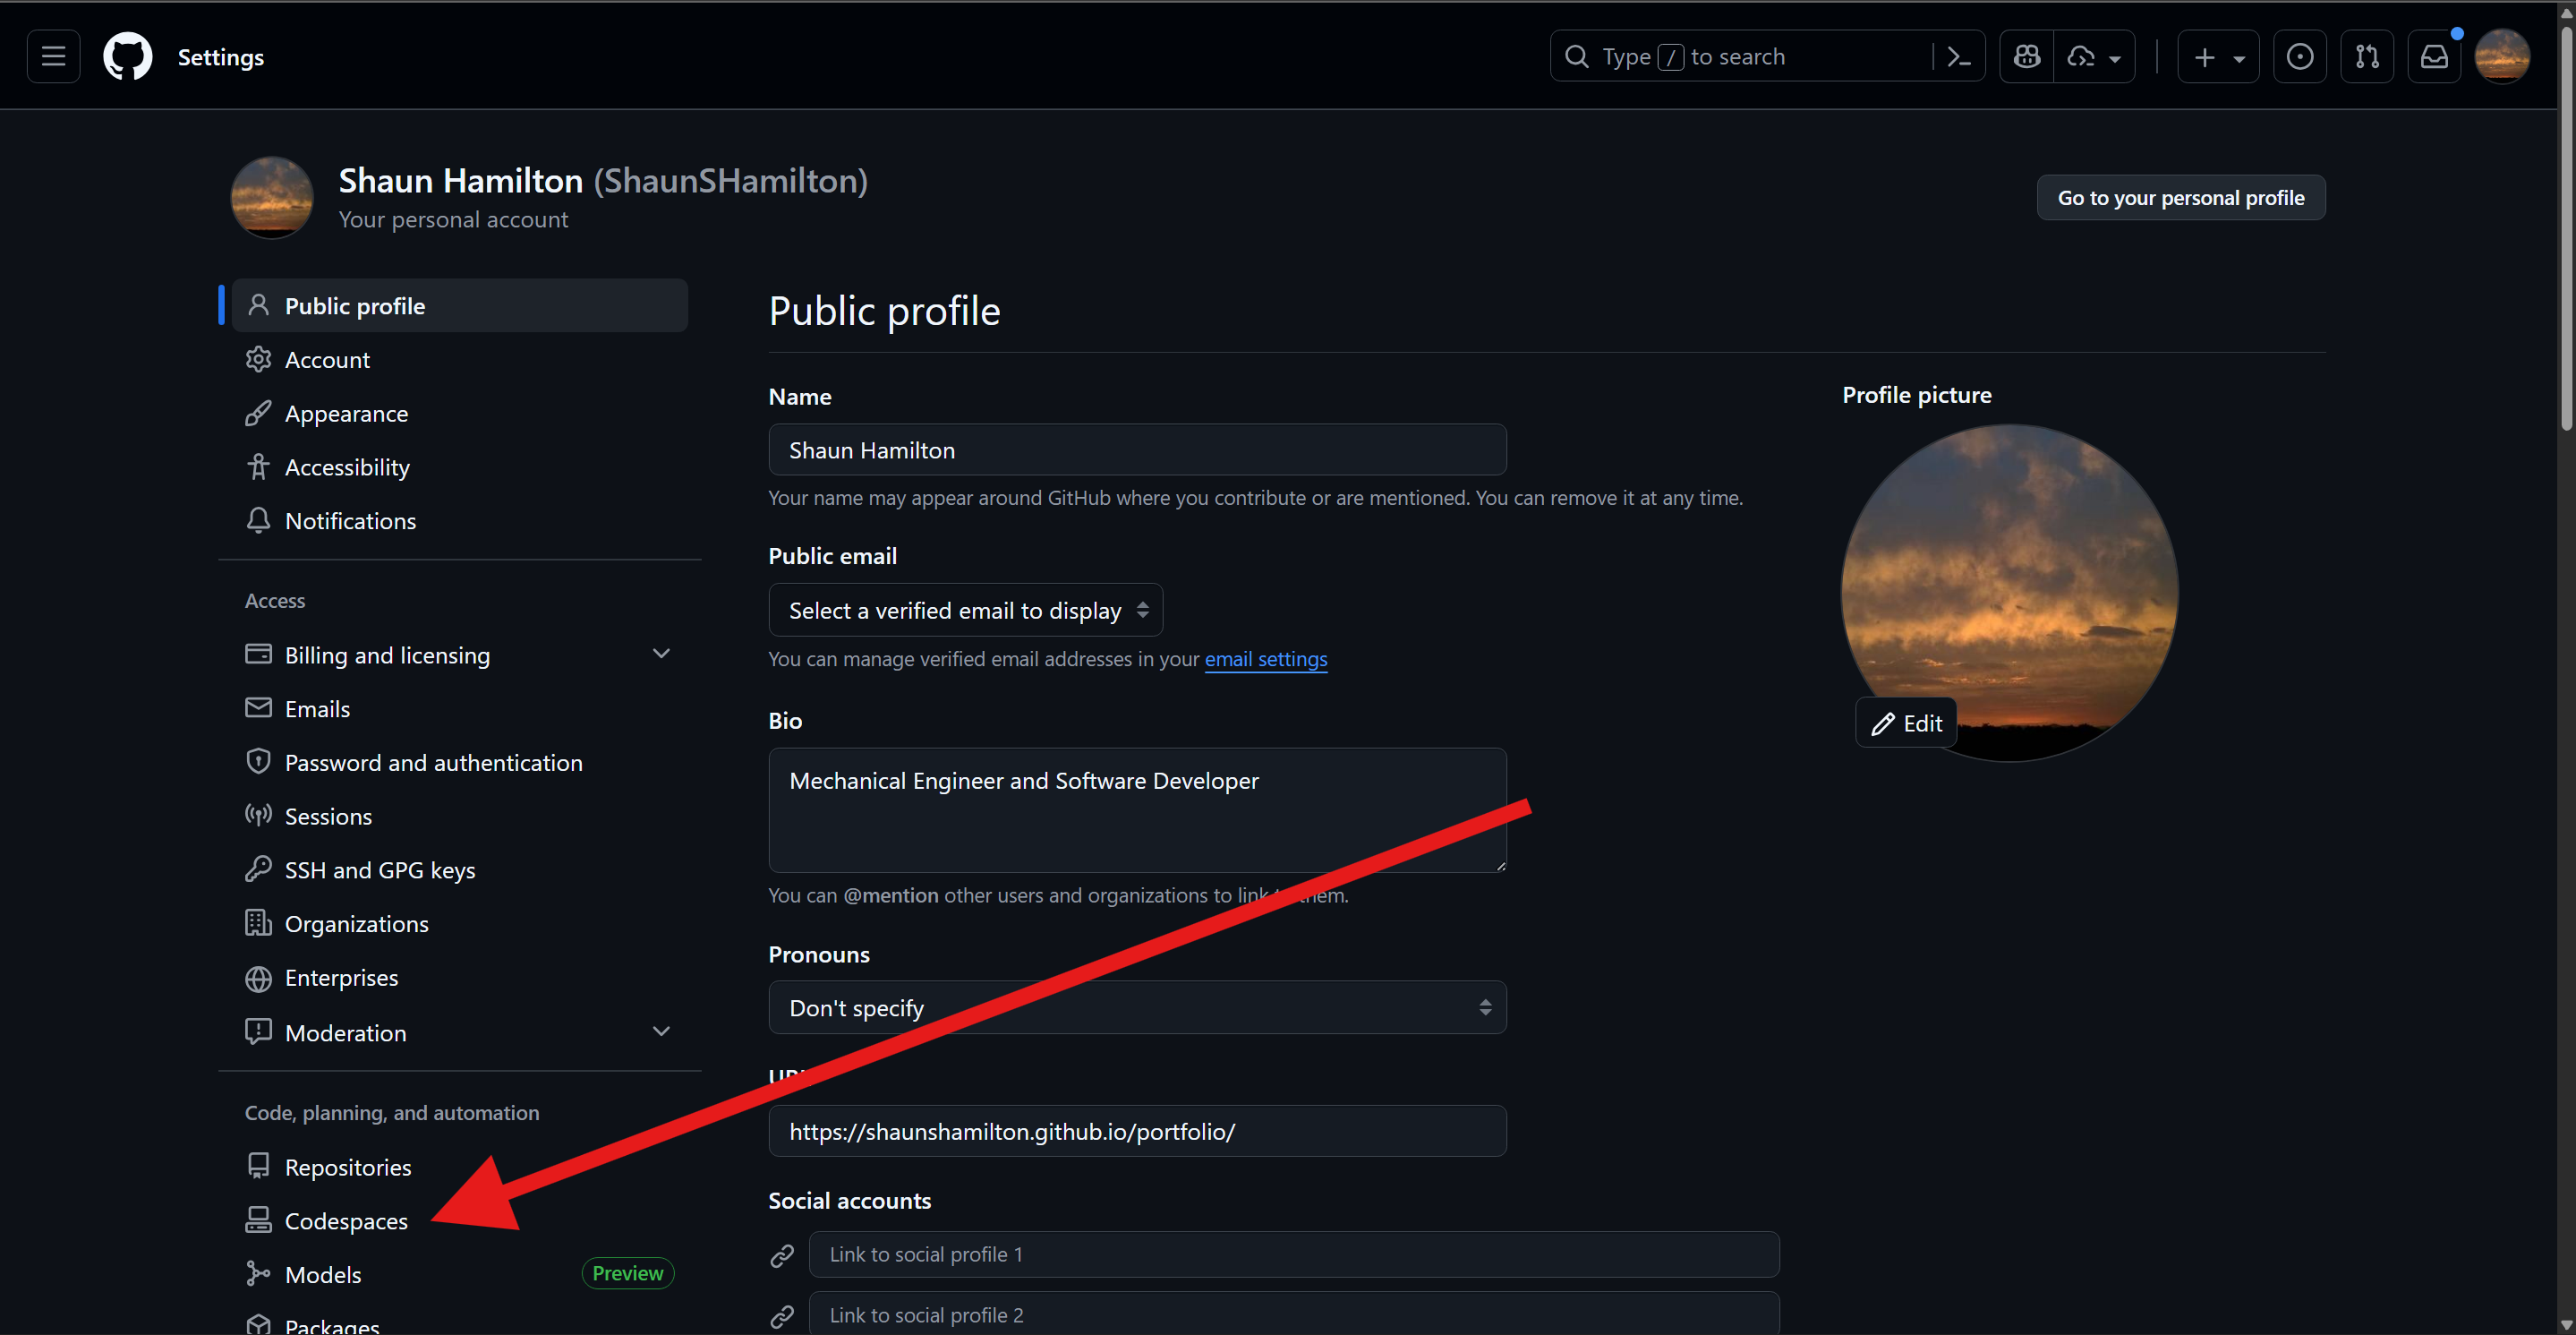The width and height of the screenshot is (2576, 1335).
Task: Open the Issues icon in the header
Action: tap(2299, 57)
